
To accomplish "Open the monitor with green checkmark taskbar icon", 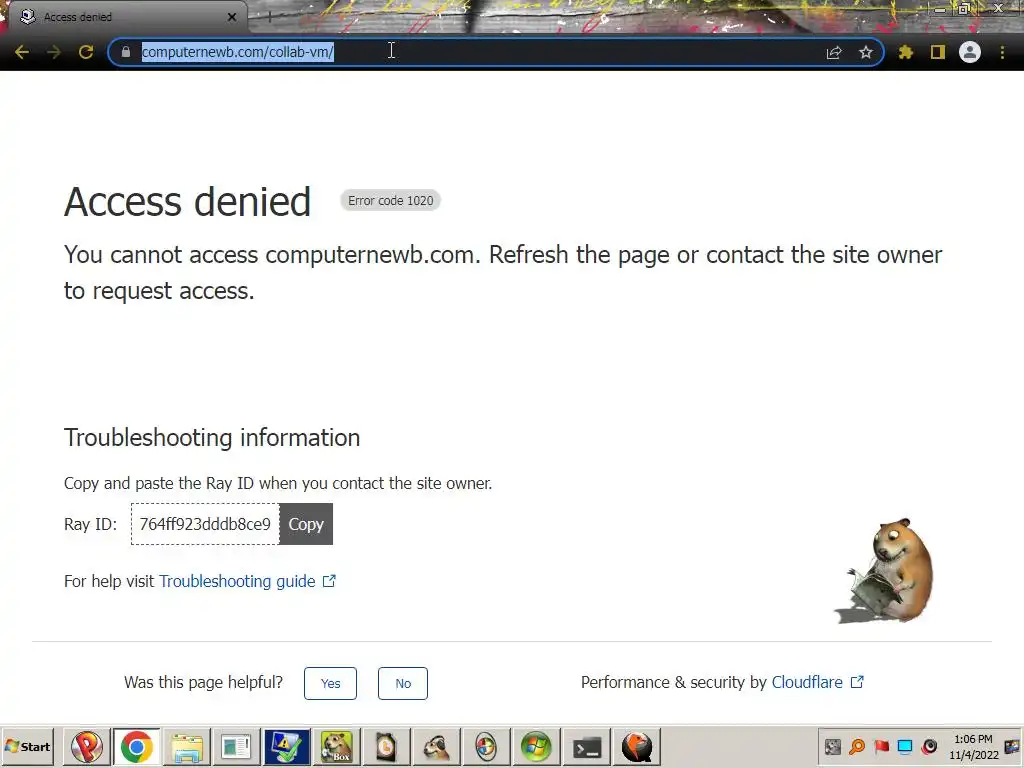I will (287, 746).
